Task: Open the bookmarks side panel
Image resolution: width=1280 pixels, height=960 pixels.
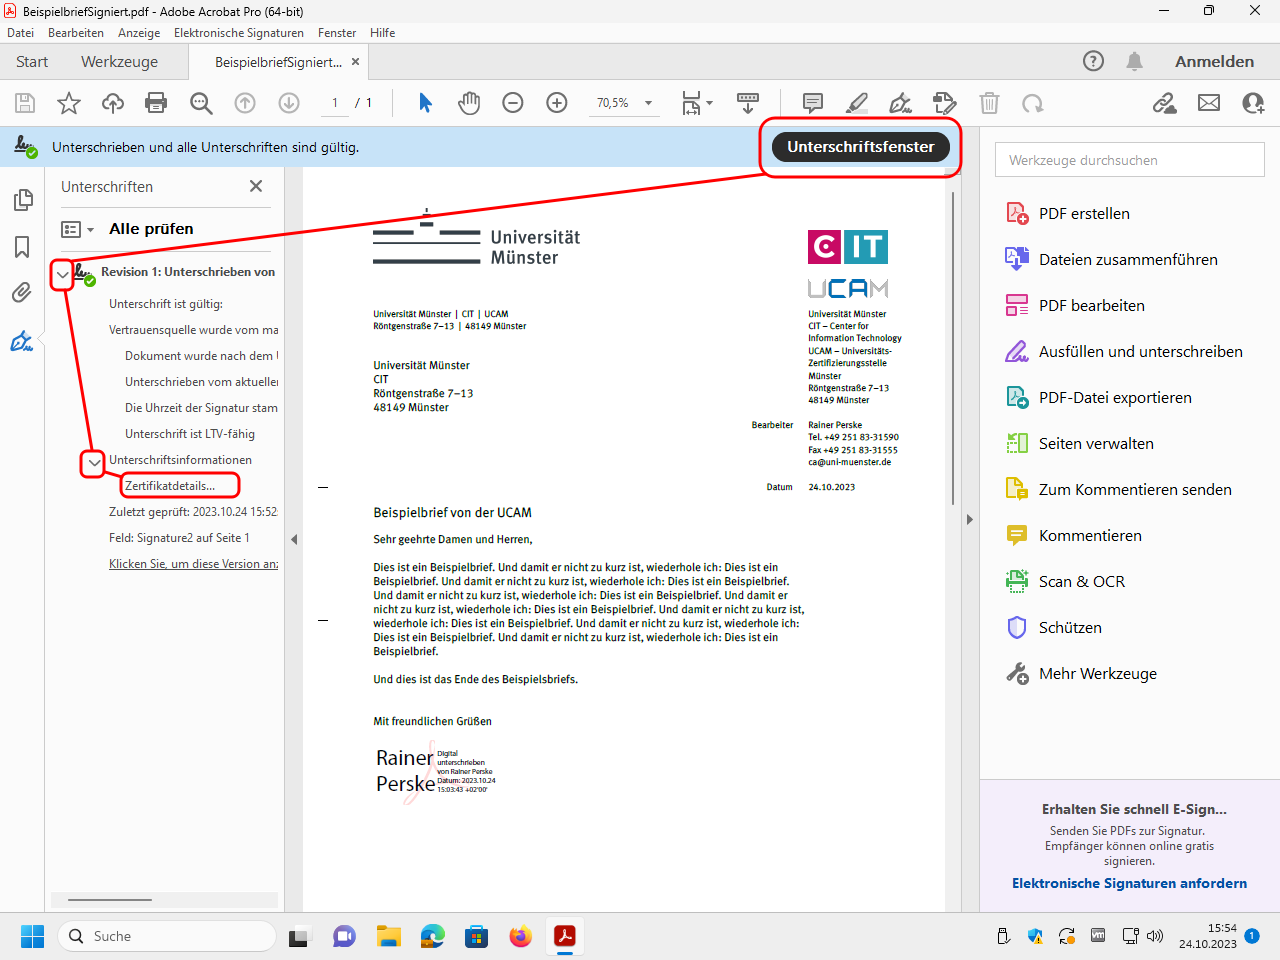Action: coord(22,247)
